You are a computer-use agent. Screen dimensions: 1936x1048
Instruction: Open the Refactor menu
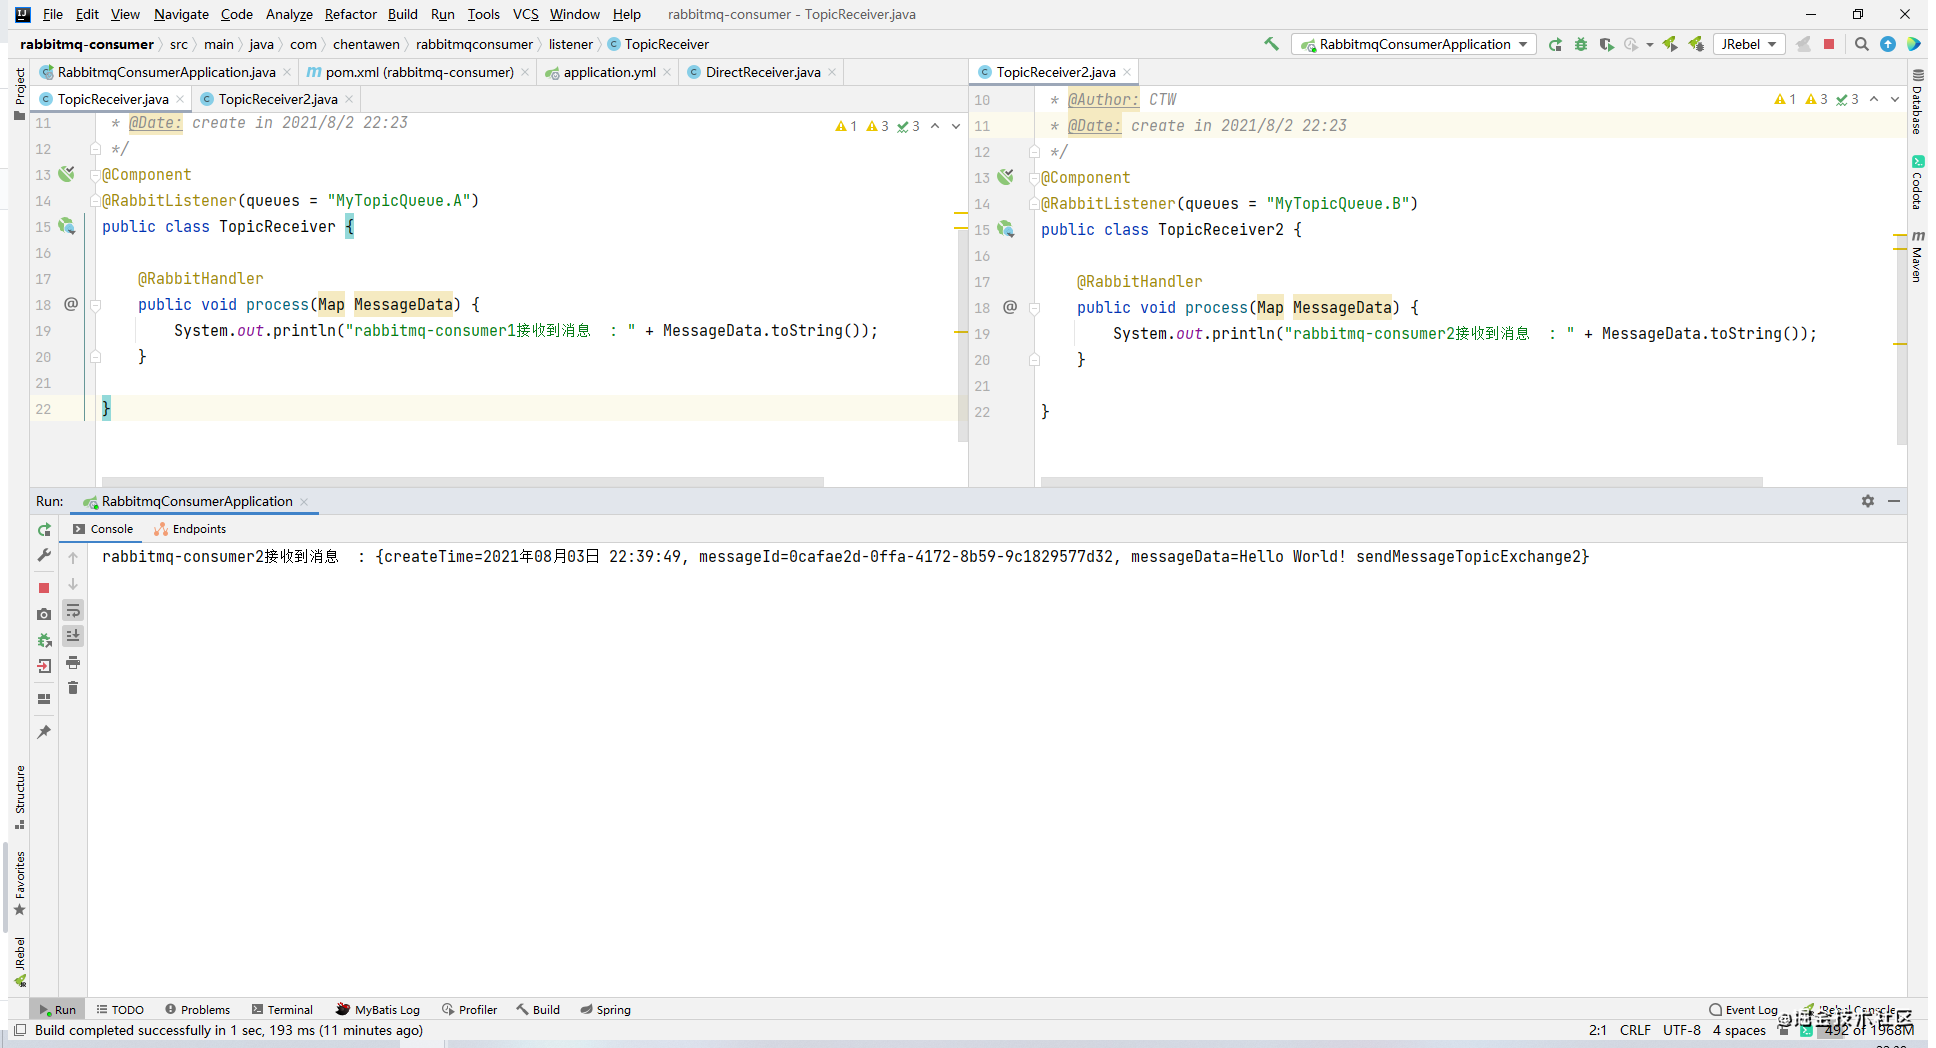point(350,14)
